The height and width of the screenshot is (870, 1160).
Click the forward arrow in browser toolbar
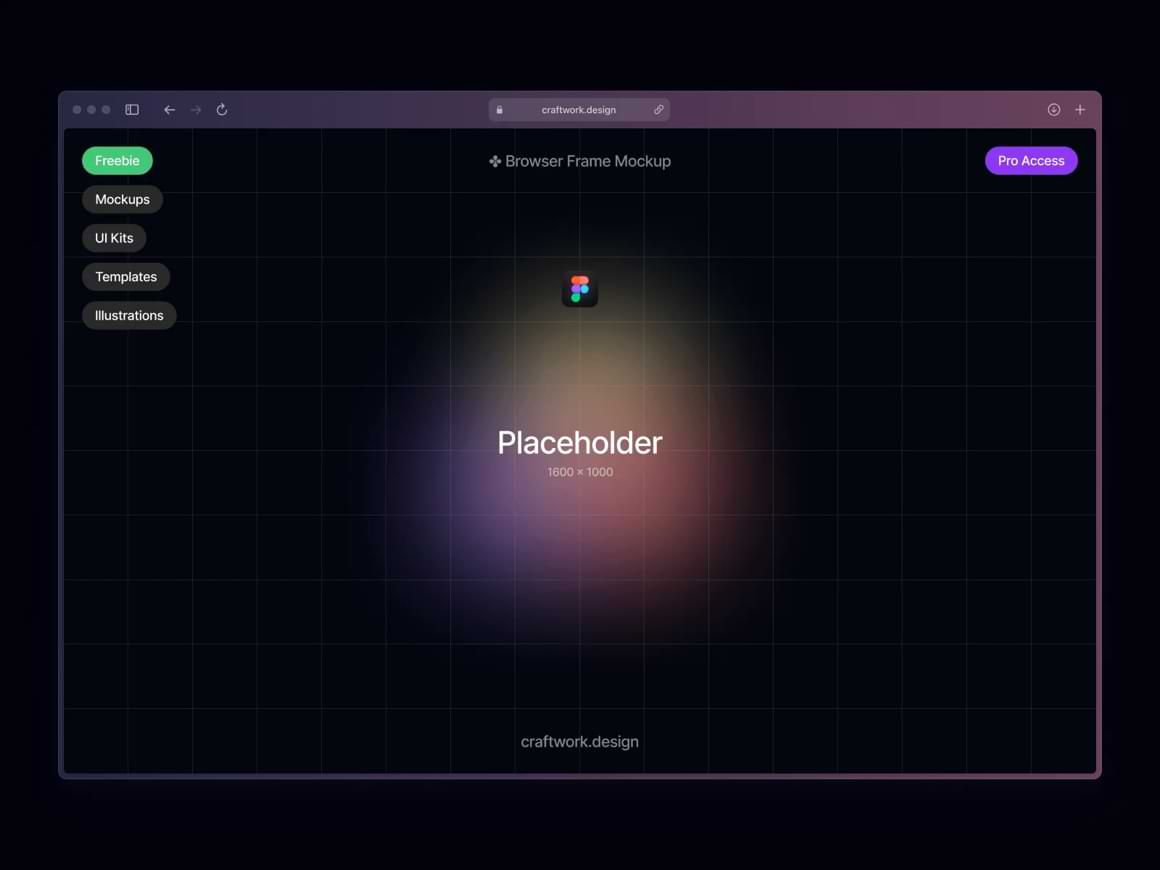196,110
